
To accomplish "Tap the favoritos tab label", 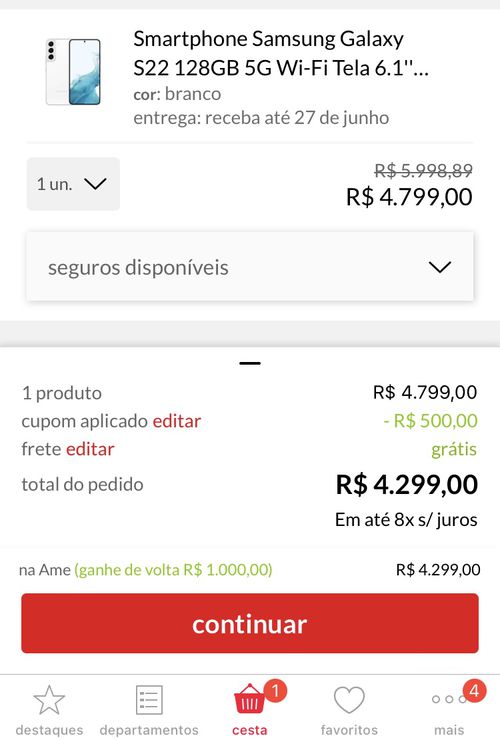I will (349, 730).
